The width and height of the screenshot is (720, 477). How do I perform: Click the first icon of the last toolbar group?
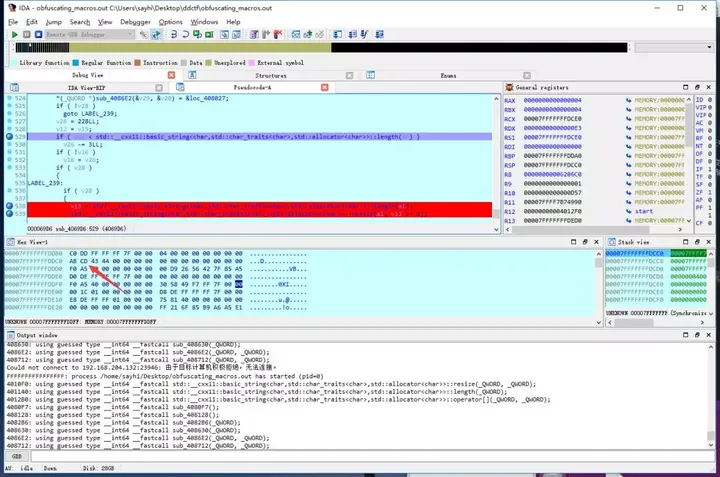[338, 34]
